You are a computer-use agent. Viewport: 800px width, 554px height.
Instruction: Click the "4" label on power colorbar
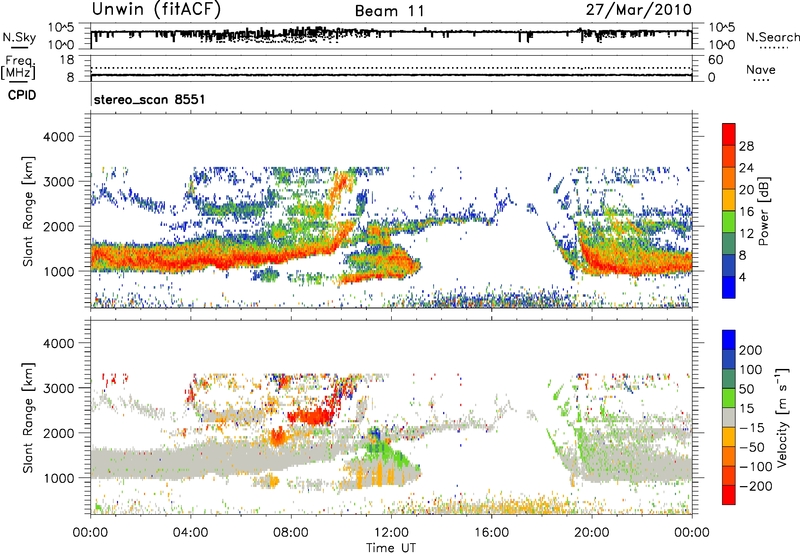point(742,277)
